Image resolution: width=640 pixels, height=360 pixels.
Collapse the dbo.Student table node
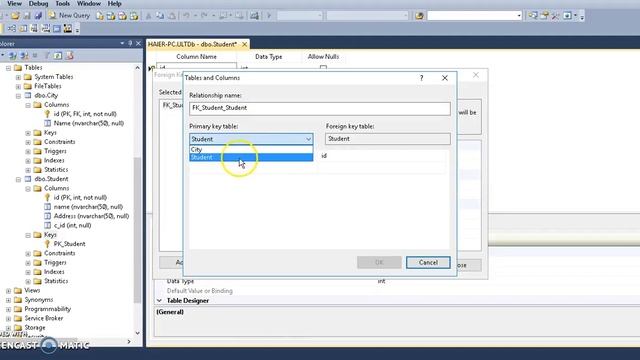(x=18, y=179)
